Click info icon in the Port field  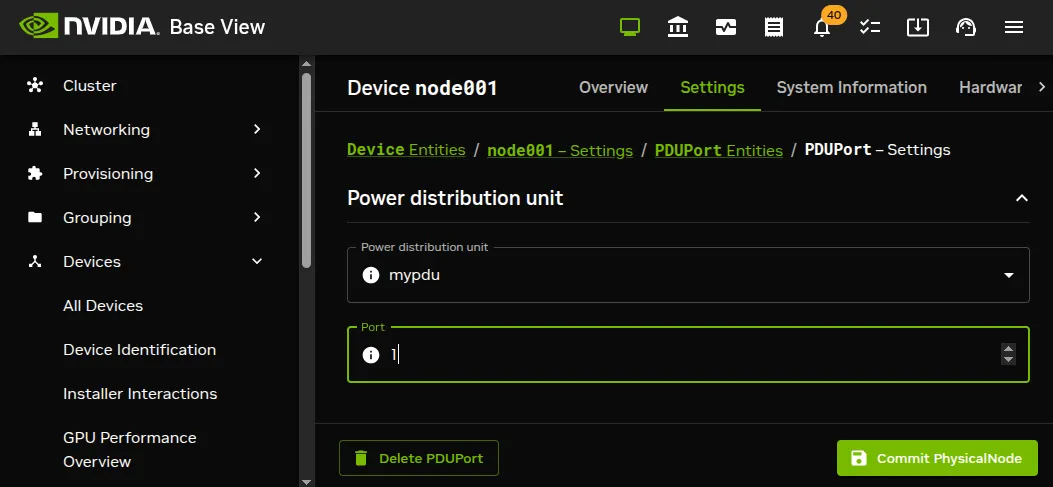click(x=371, y=355)
